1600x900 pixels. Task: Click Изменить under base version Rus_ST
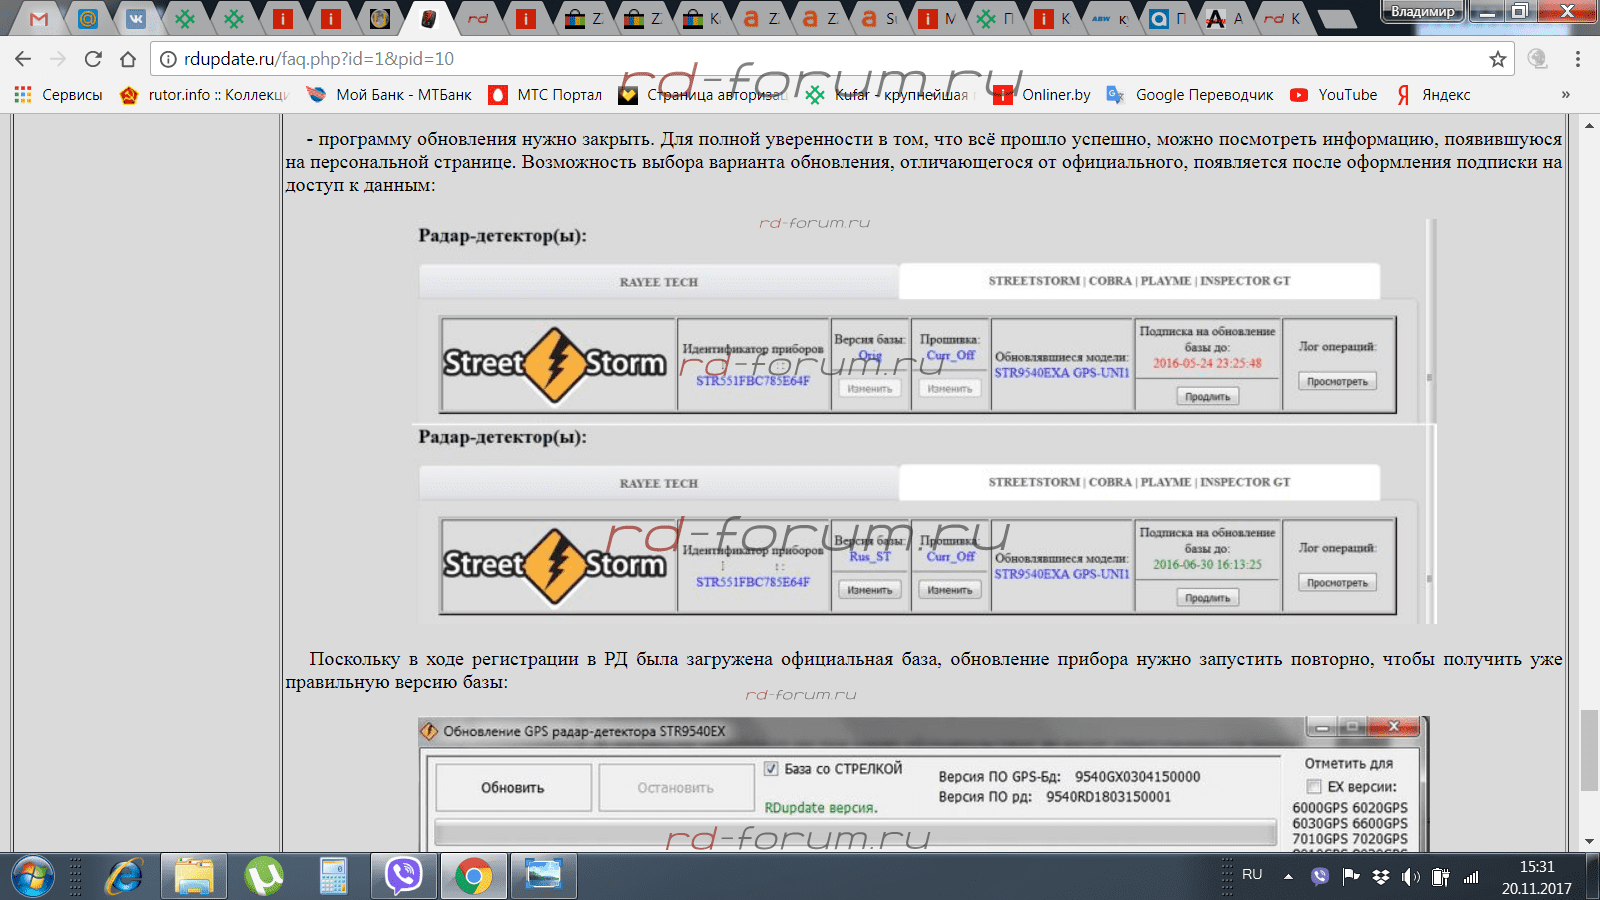coord(869,590)
